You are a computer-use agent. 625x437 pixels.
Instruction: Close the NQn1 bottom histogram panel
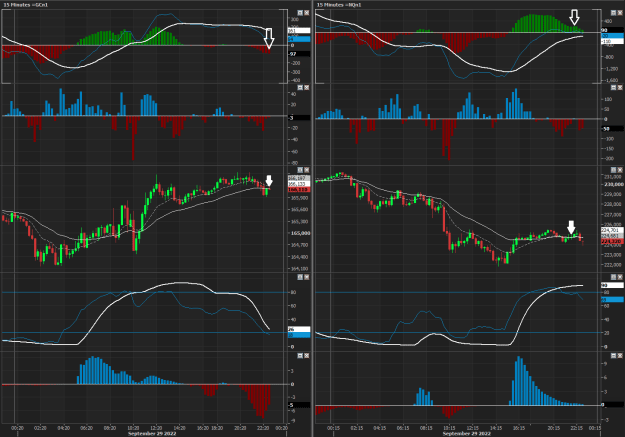click(620, 355)
